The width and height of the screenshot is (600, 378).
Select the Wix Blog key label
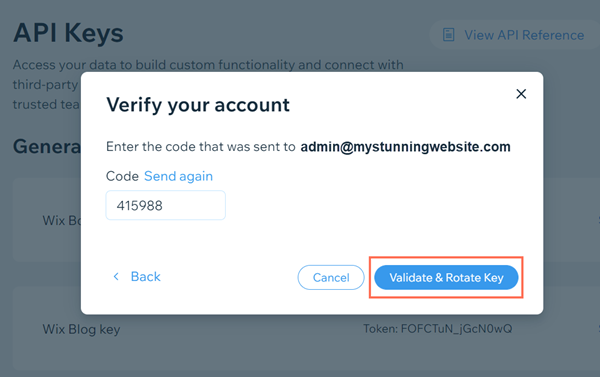tap(81, 329)
